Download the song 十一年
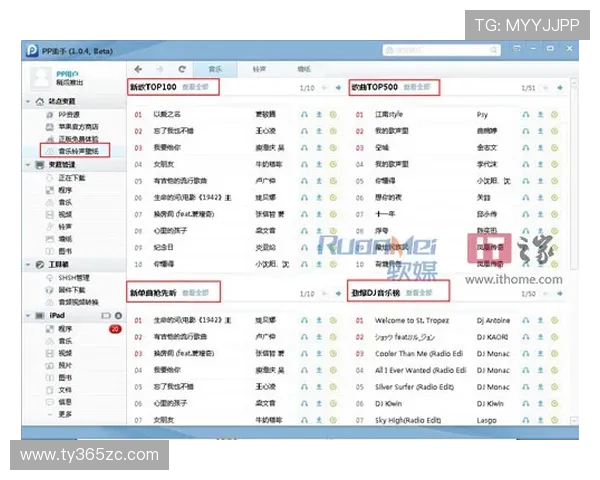 pyautogui.click(x=540, y=214)
